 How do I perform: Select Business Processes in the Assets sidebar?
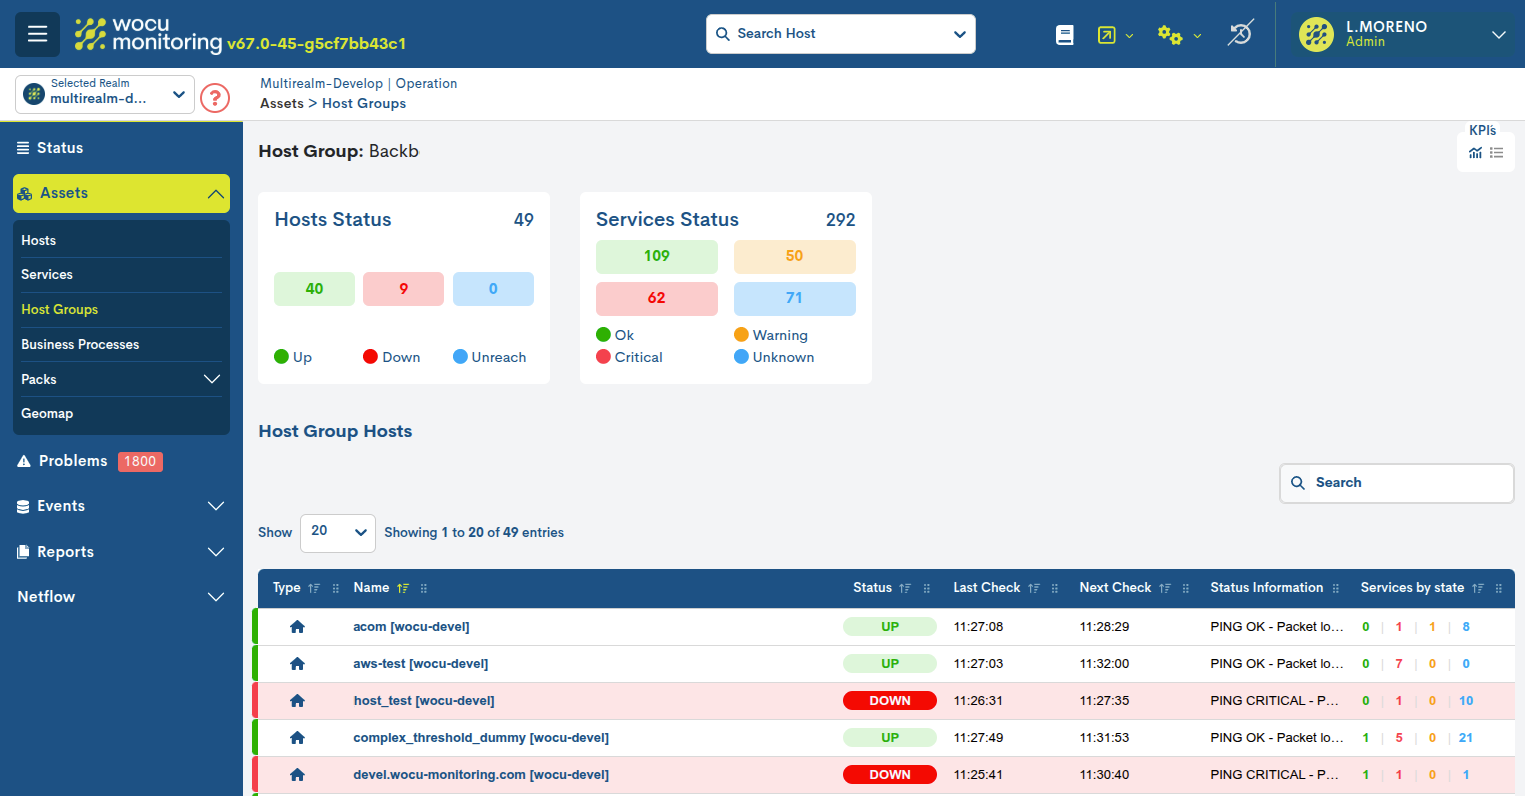[80, 344]
